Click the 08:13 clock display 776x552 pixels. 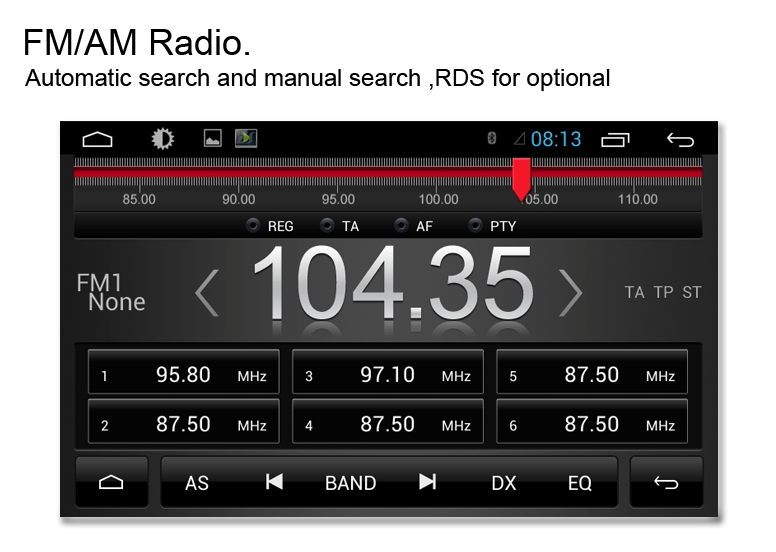point(556,140)
